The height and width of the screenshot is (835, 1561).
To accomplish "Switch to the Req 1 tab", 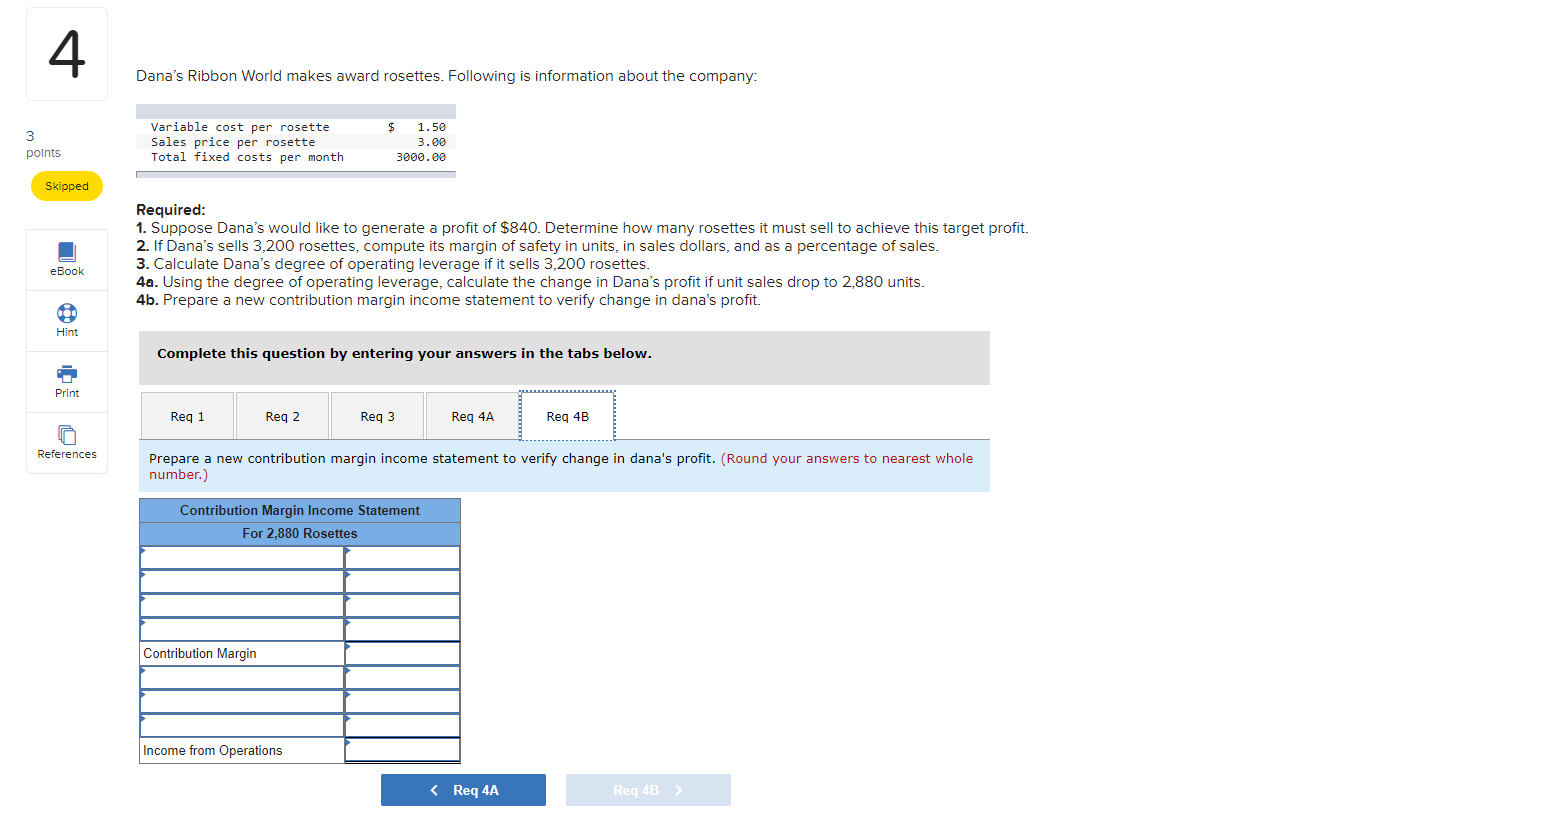I will click(x=187, y=415).
